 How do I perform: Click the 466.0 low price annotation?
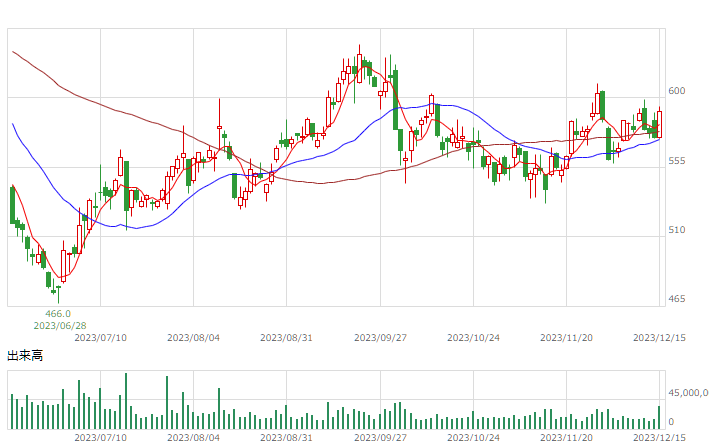[58, 313]
